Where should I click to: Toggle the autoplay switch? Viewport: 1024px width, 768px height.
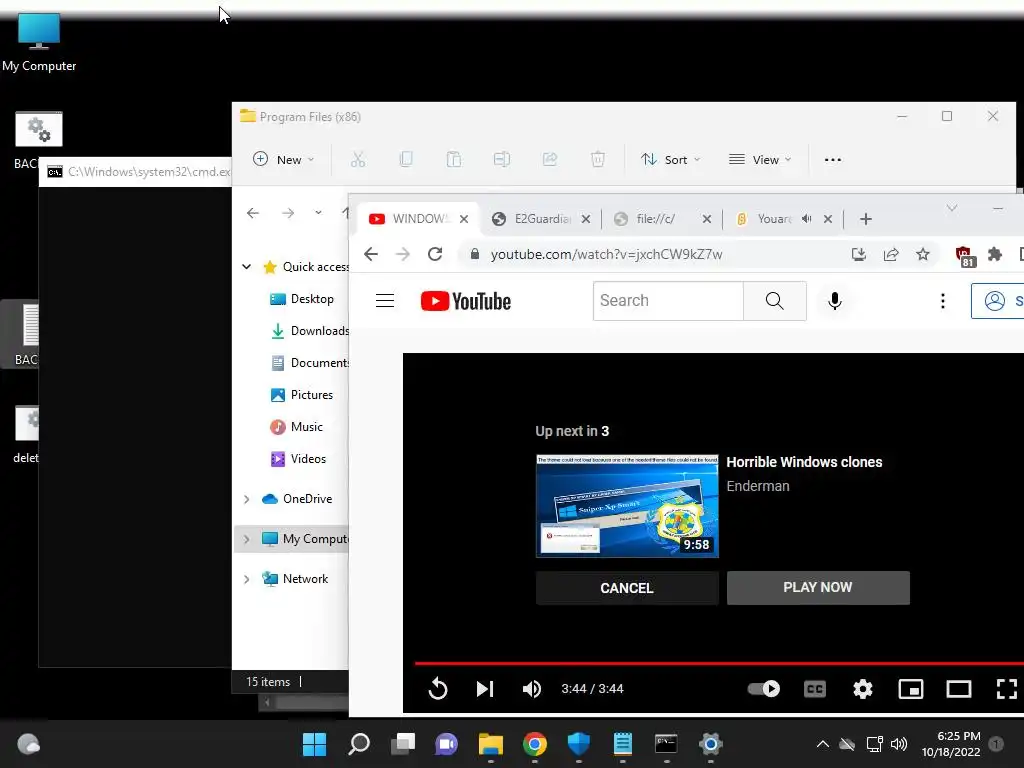(763, 688)
